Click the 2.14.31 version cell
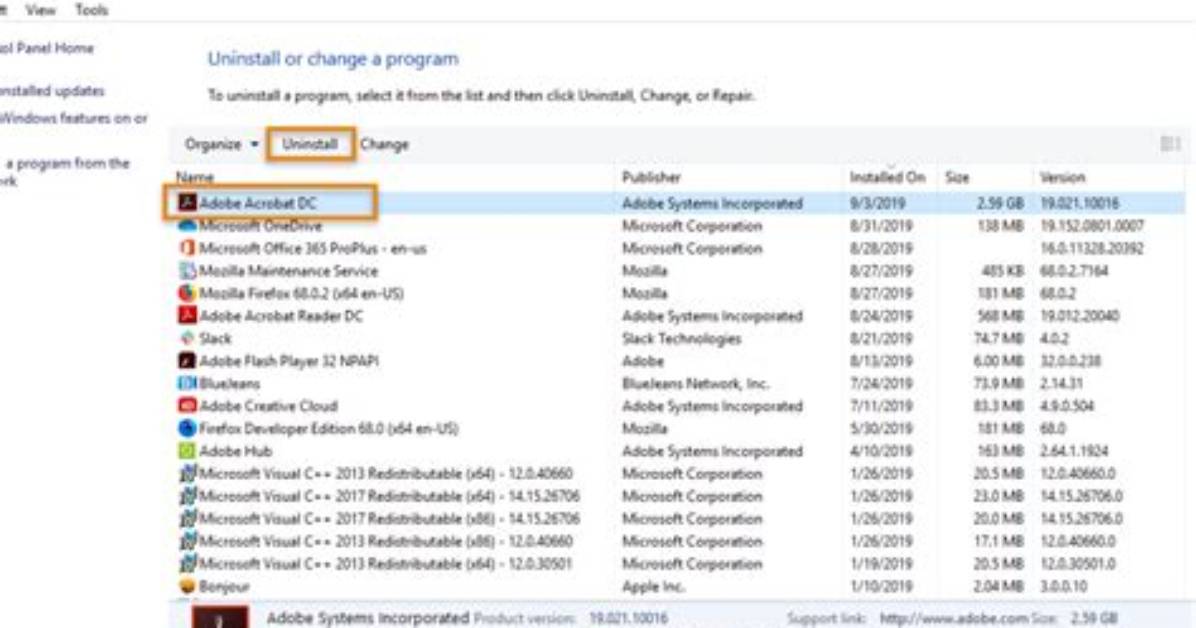1196x628 pixels. point(1061,383)
